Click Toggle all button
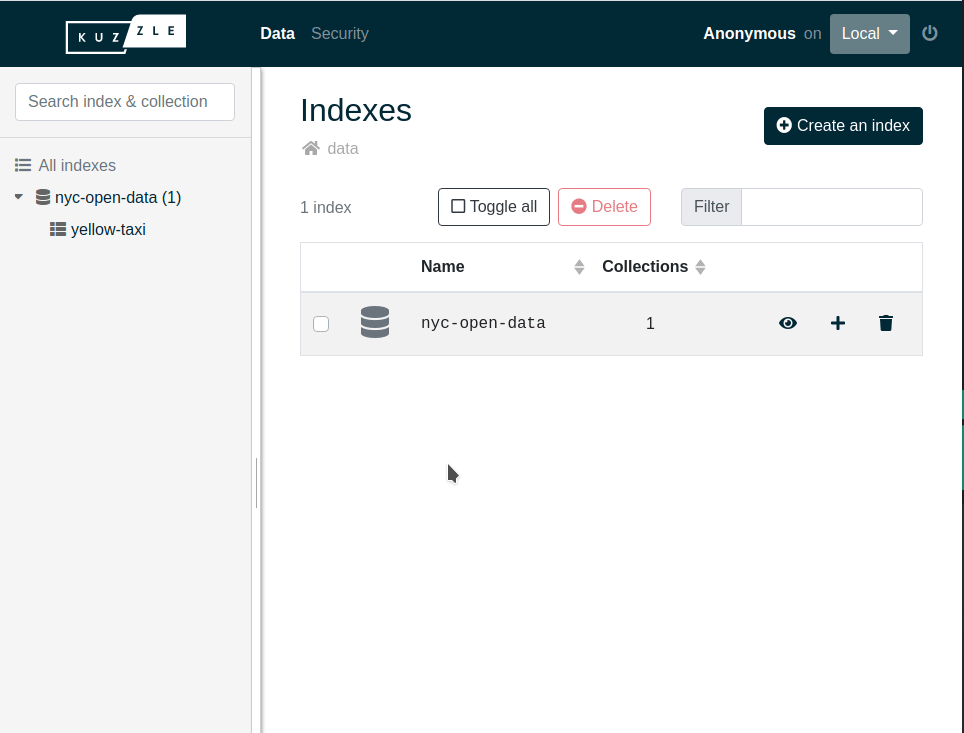 click(494, 207)
